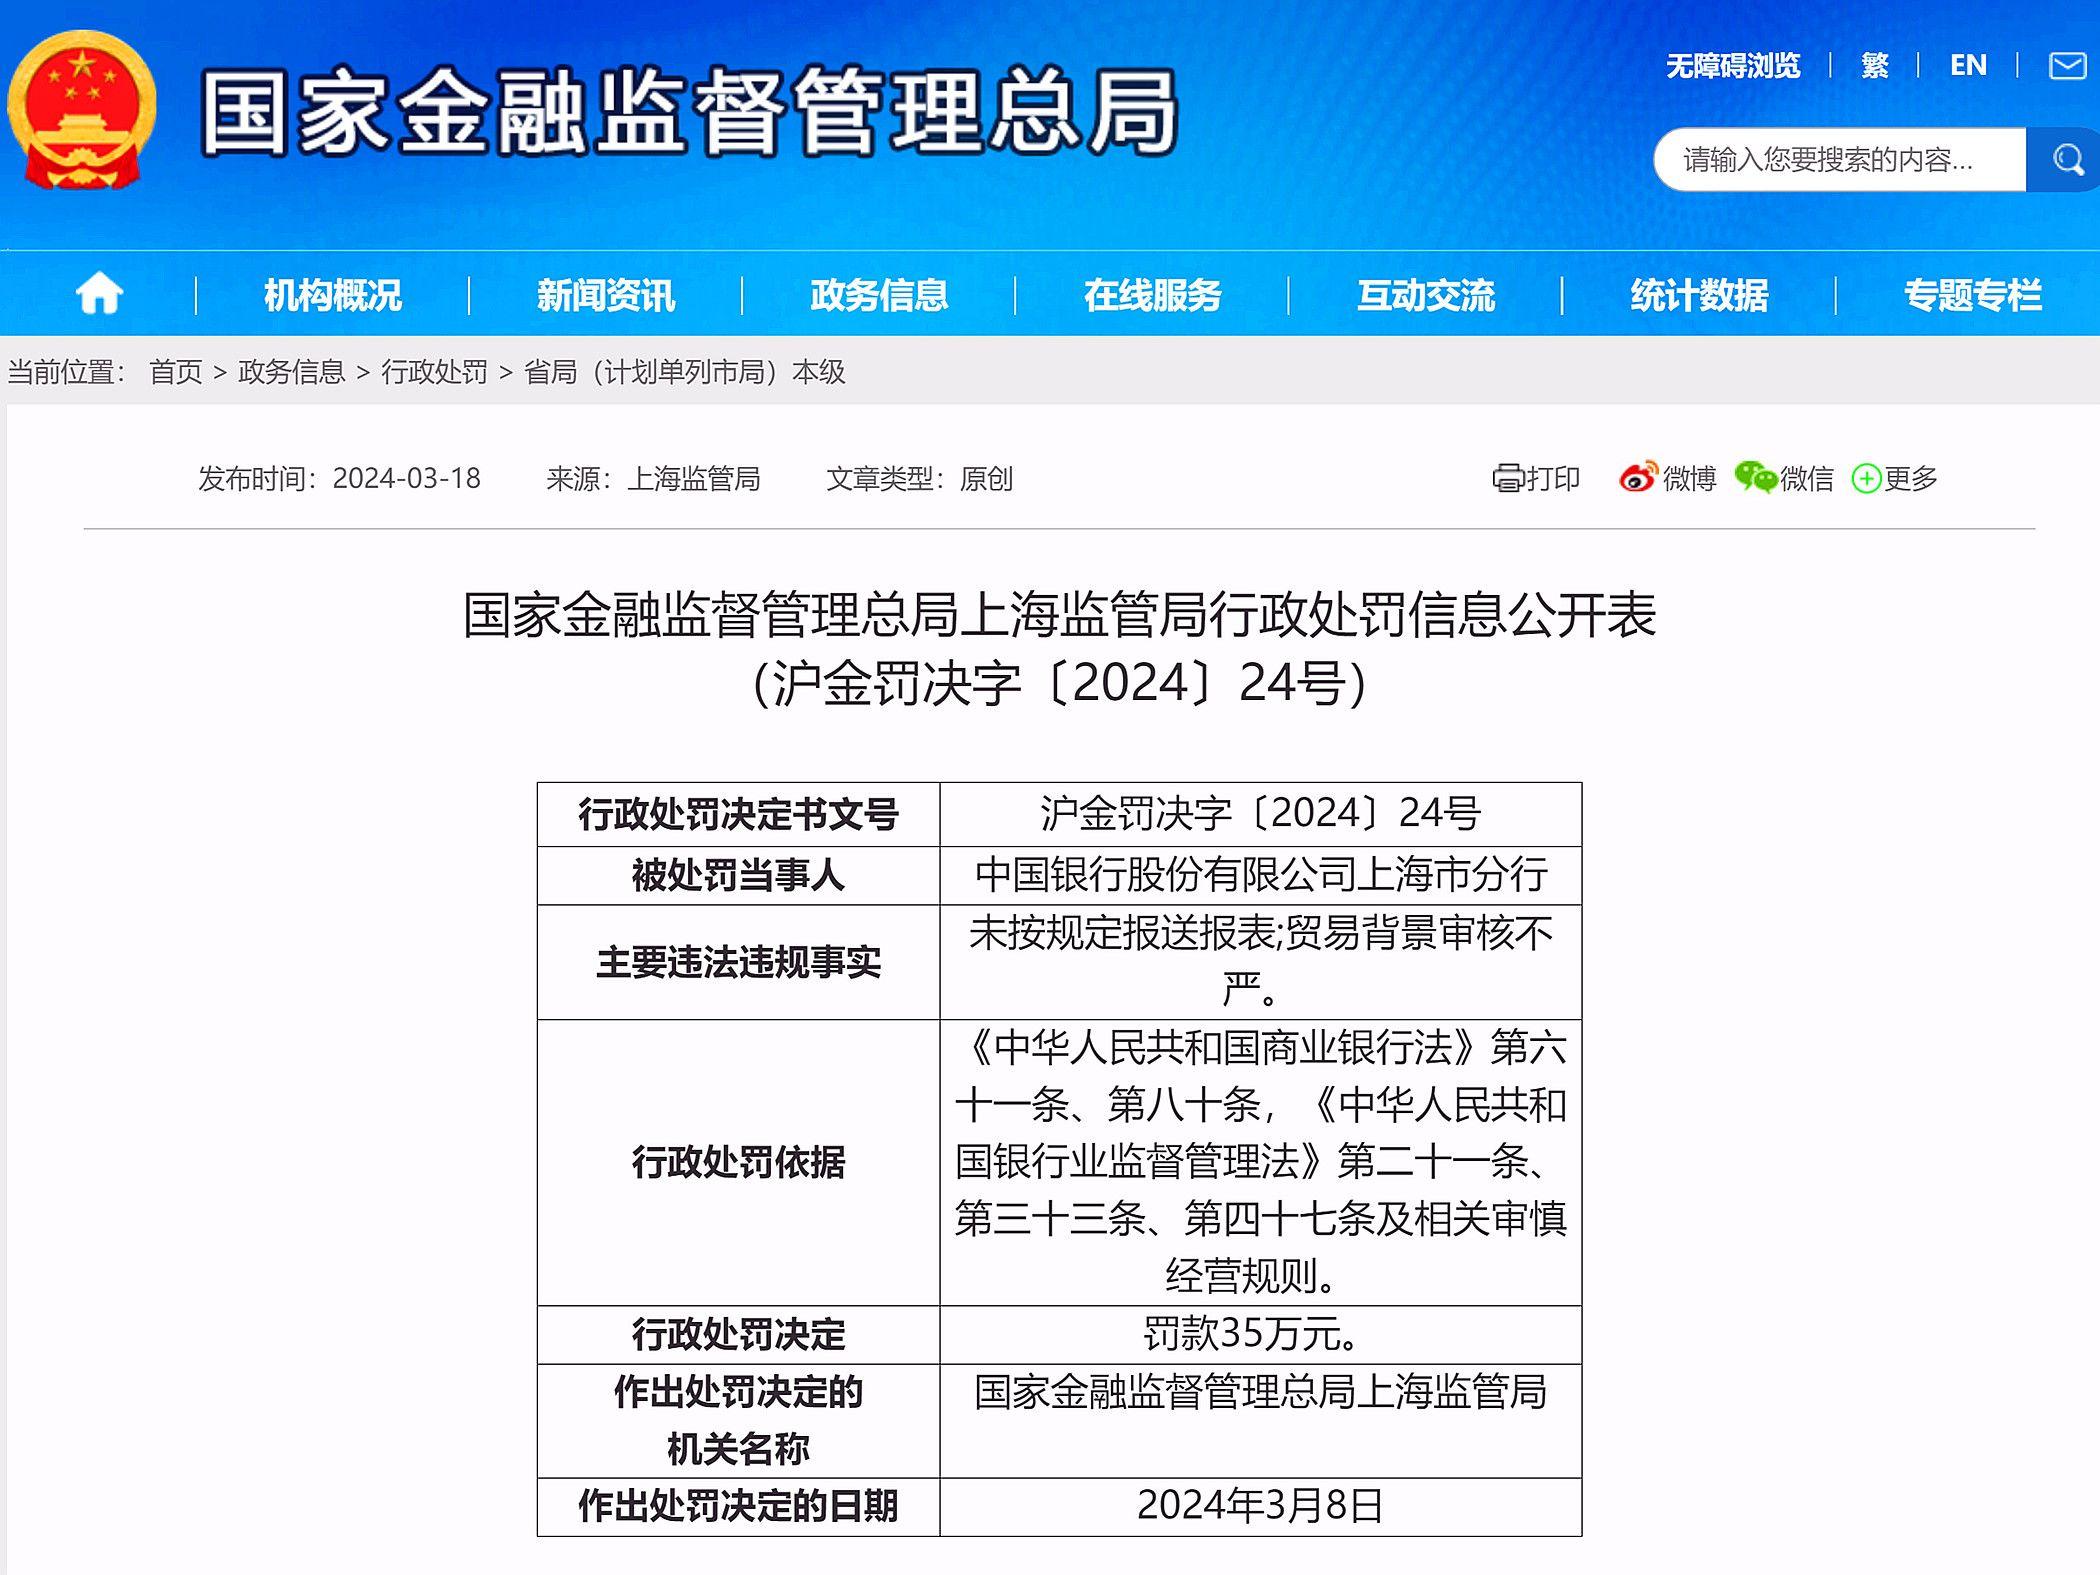Click the 首页 breadcrumb link
Image resolution: width=2100 pixels, height=1575 pixels.
click(176, 372)
